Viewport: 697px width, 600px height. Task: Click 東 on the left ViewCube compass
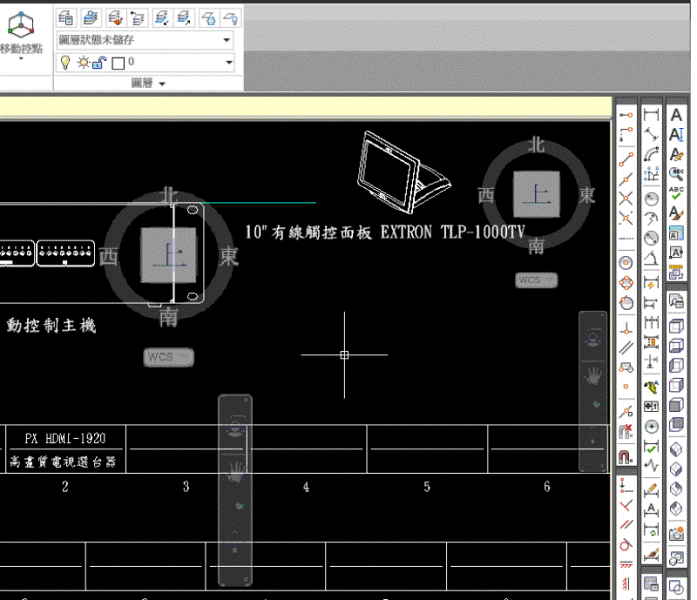click(x=229, y=256)
